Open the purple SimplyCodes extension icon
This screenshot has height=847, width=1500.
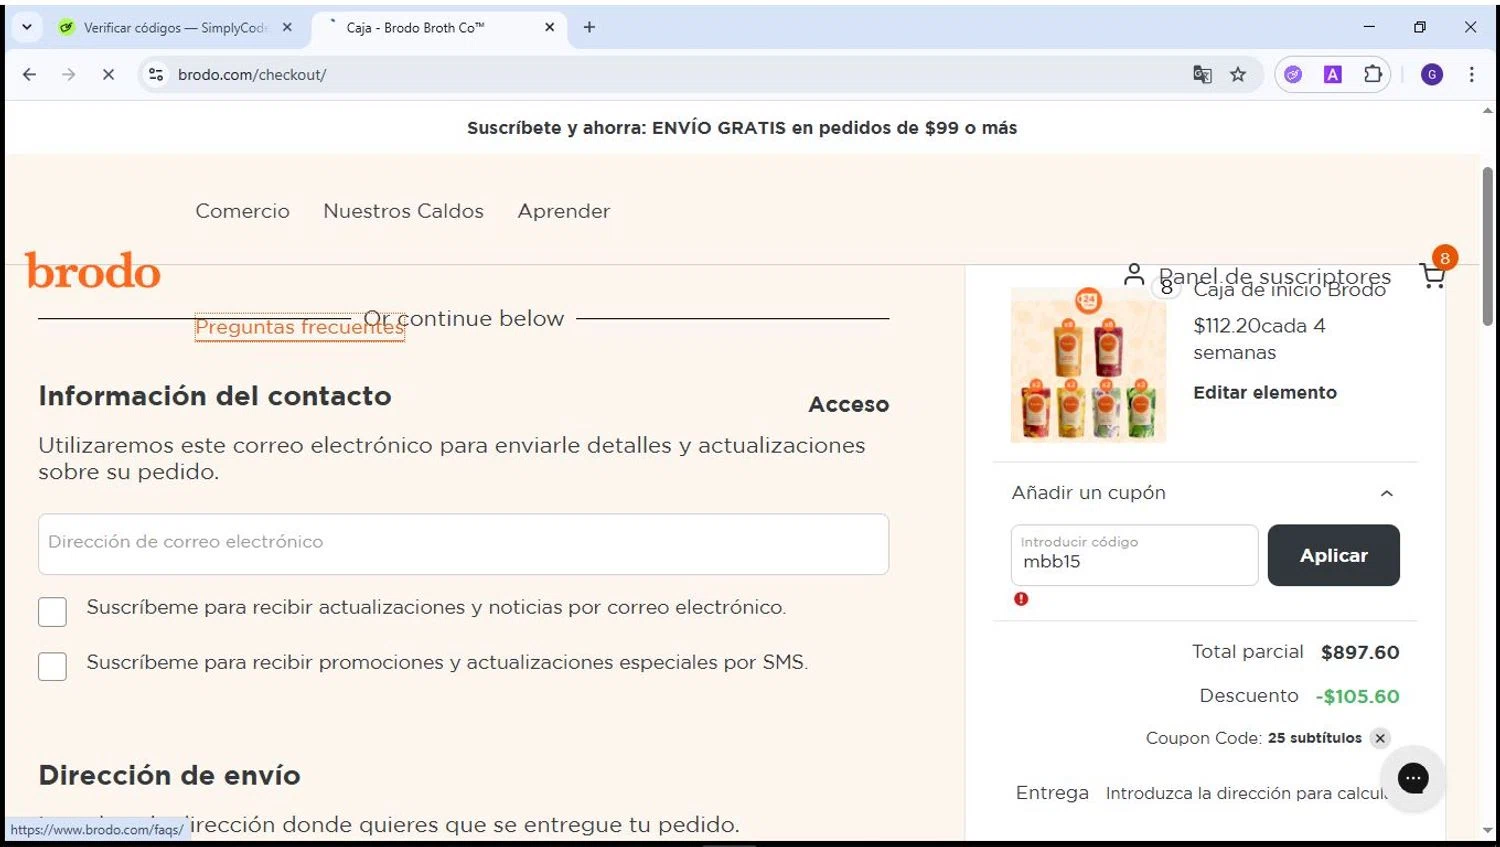tap(1293, 74)
